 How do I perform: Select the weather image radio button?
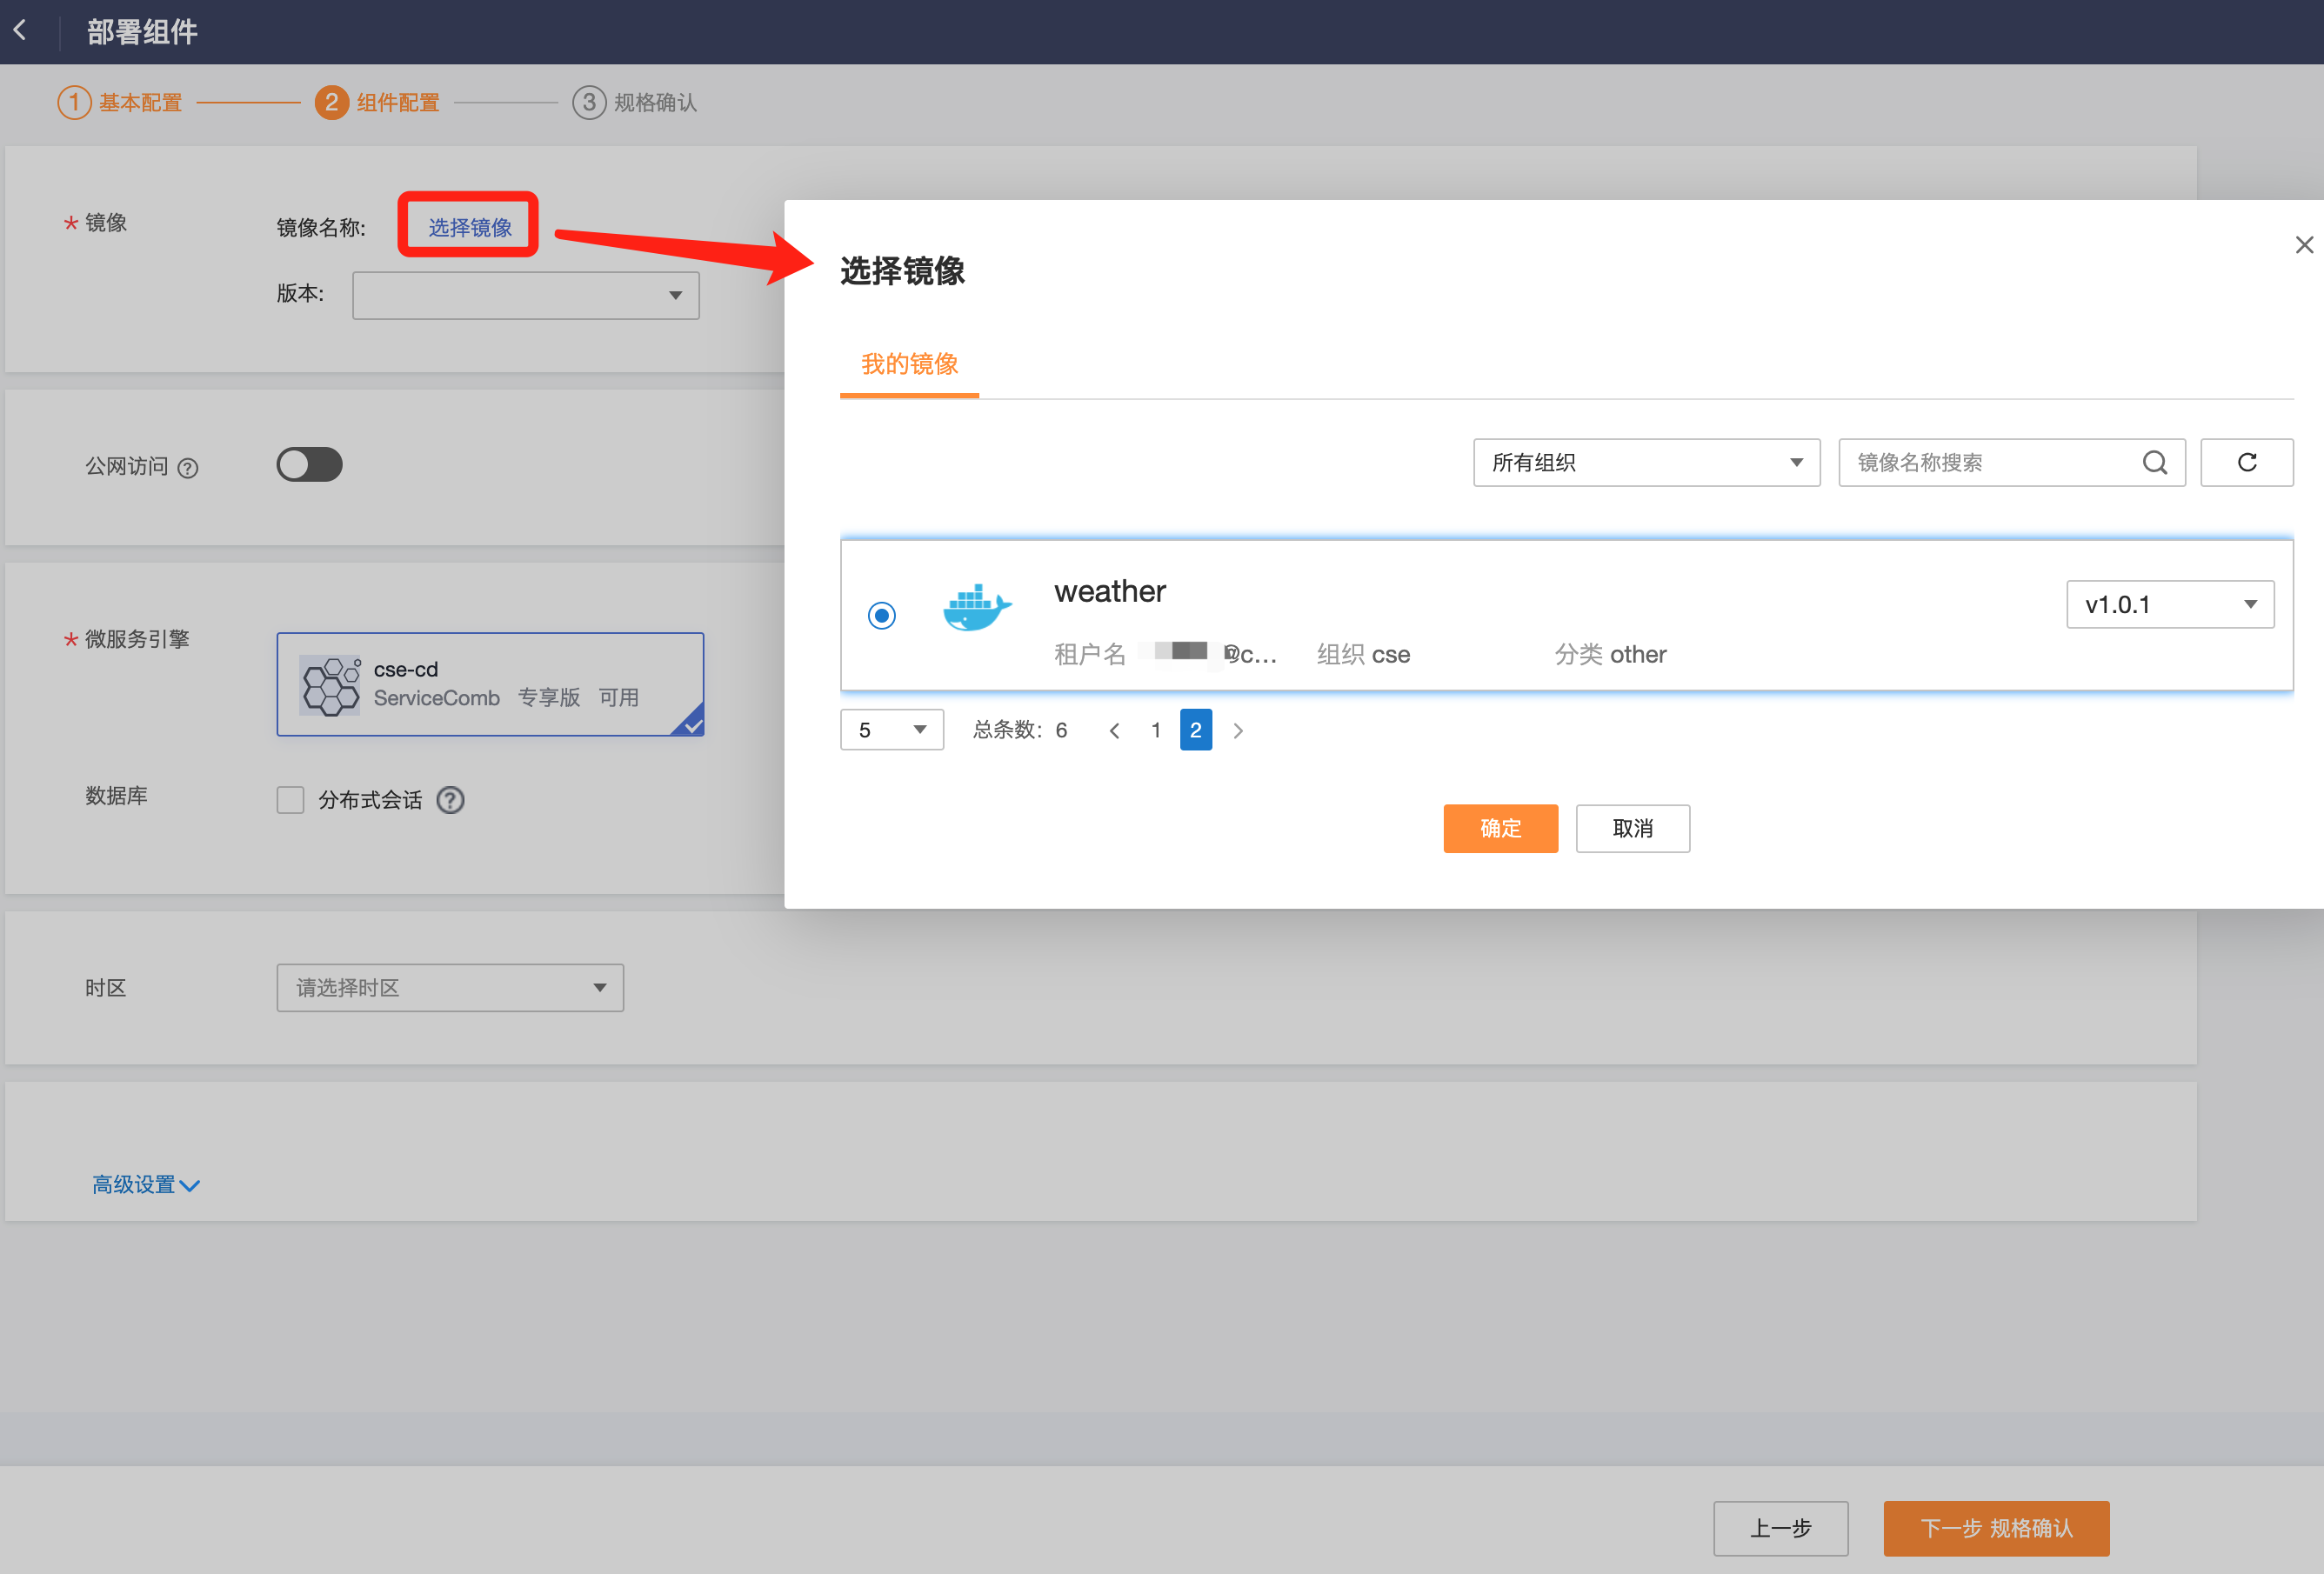tap(881, 615)
